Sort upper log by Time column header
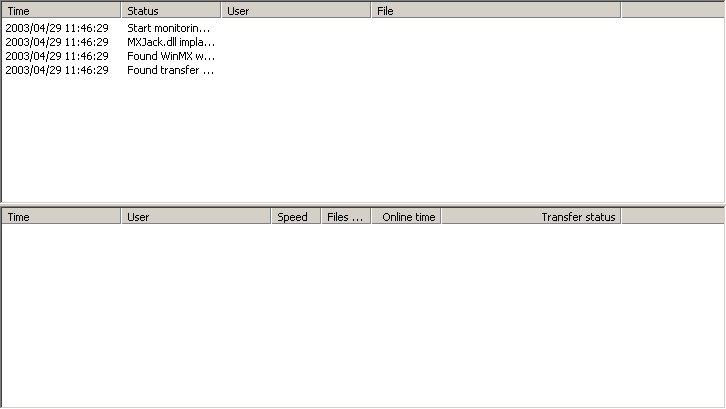 (x=60, y=10)
